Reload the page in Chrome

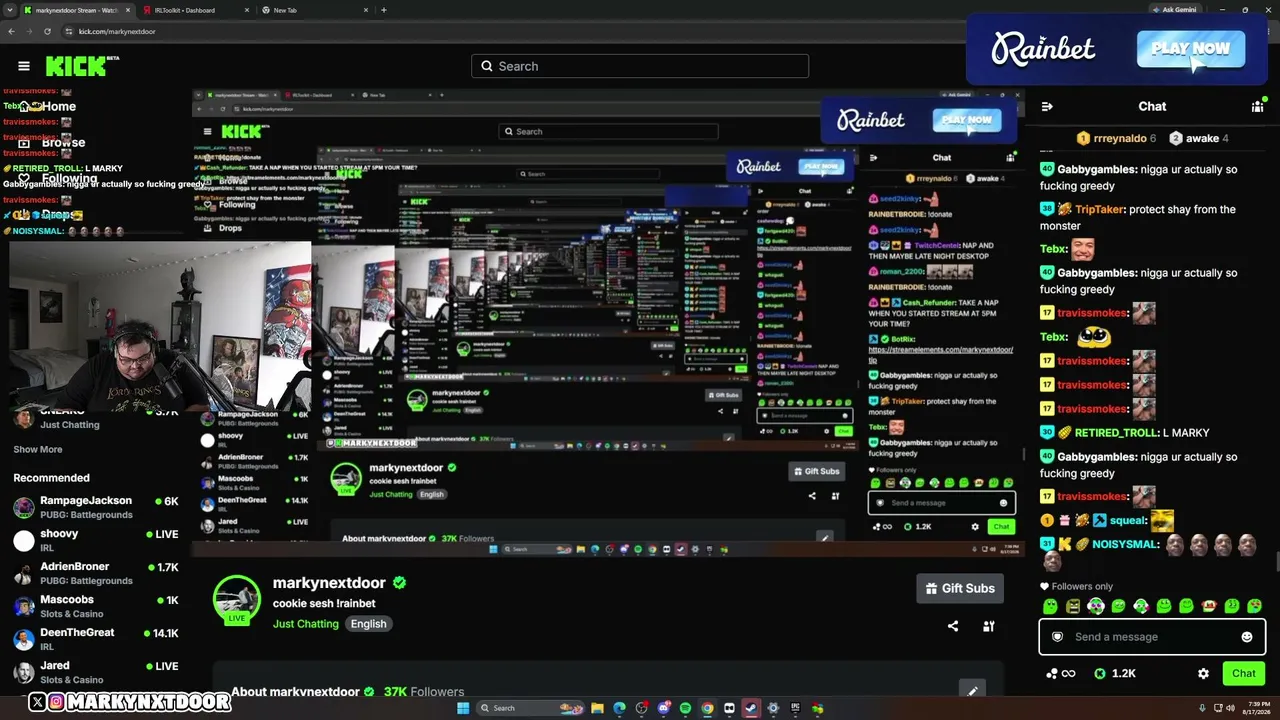(x=49, y=31)
